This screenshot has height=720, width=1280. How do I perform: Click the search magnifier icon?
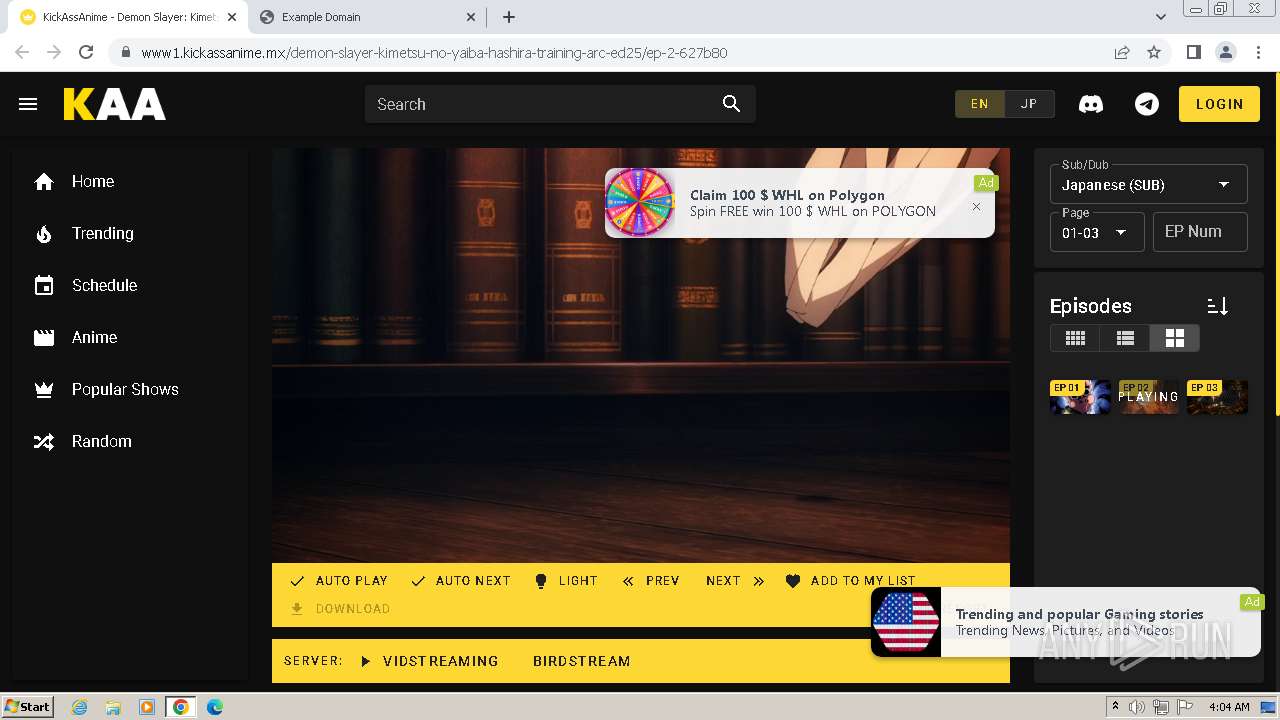click(x=731, y=104)
